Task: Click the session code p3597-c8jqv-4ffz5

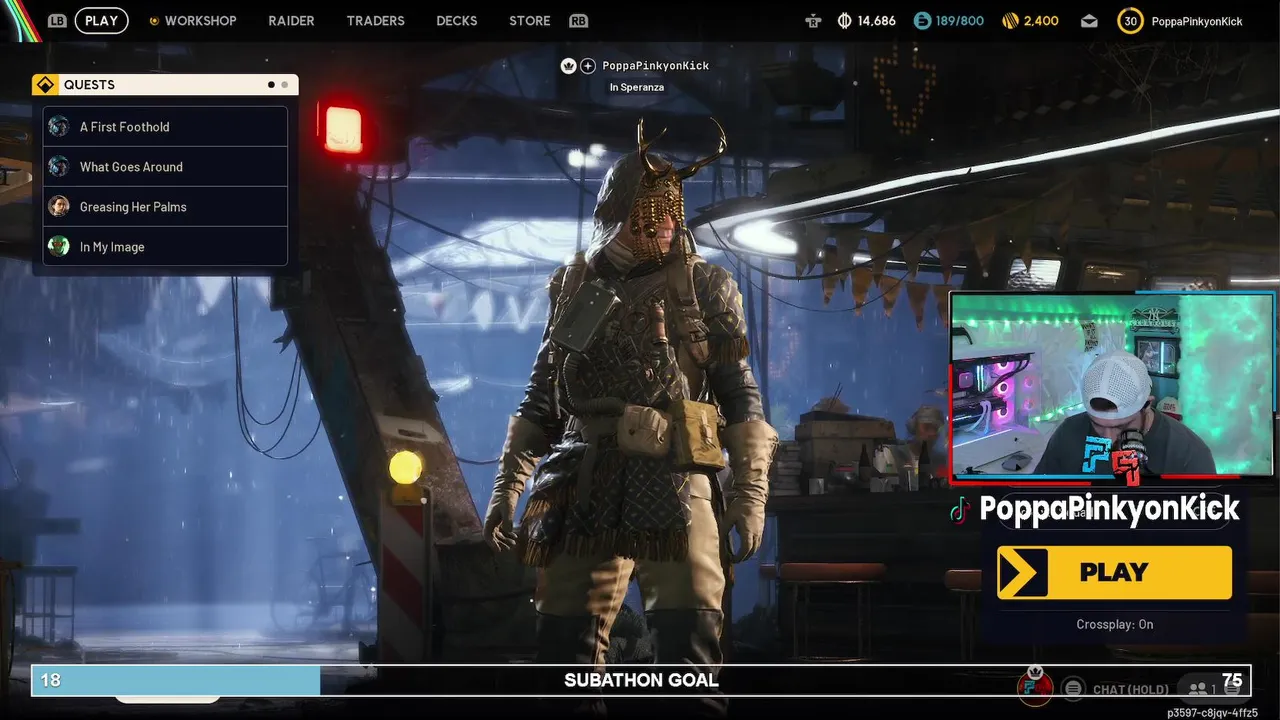Action: (1212, 713)
